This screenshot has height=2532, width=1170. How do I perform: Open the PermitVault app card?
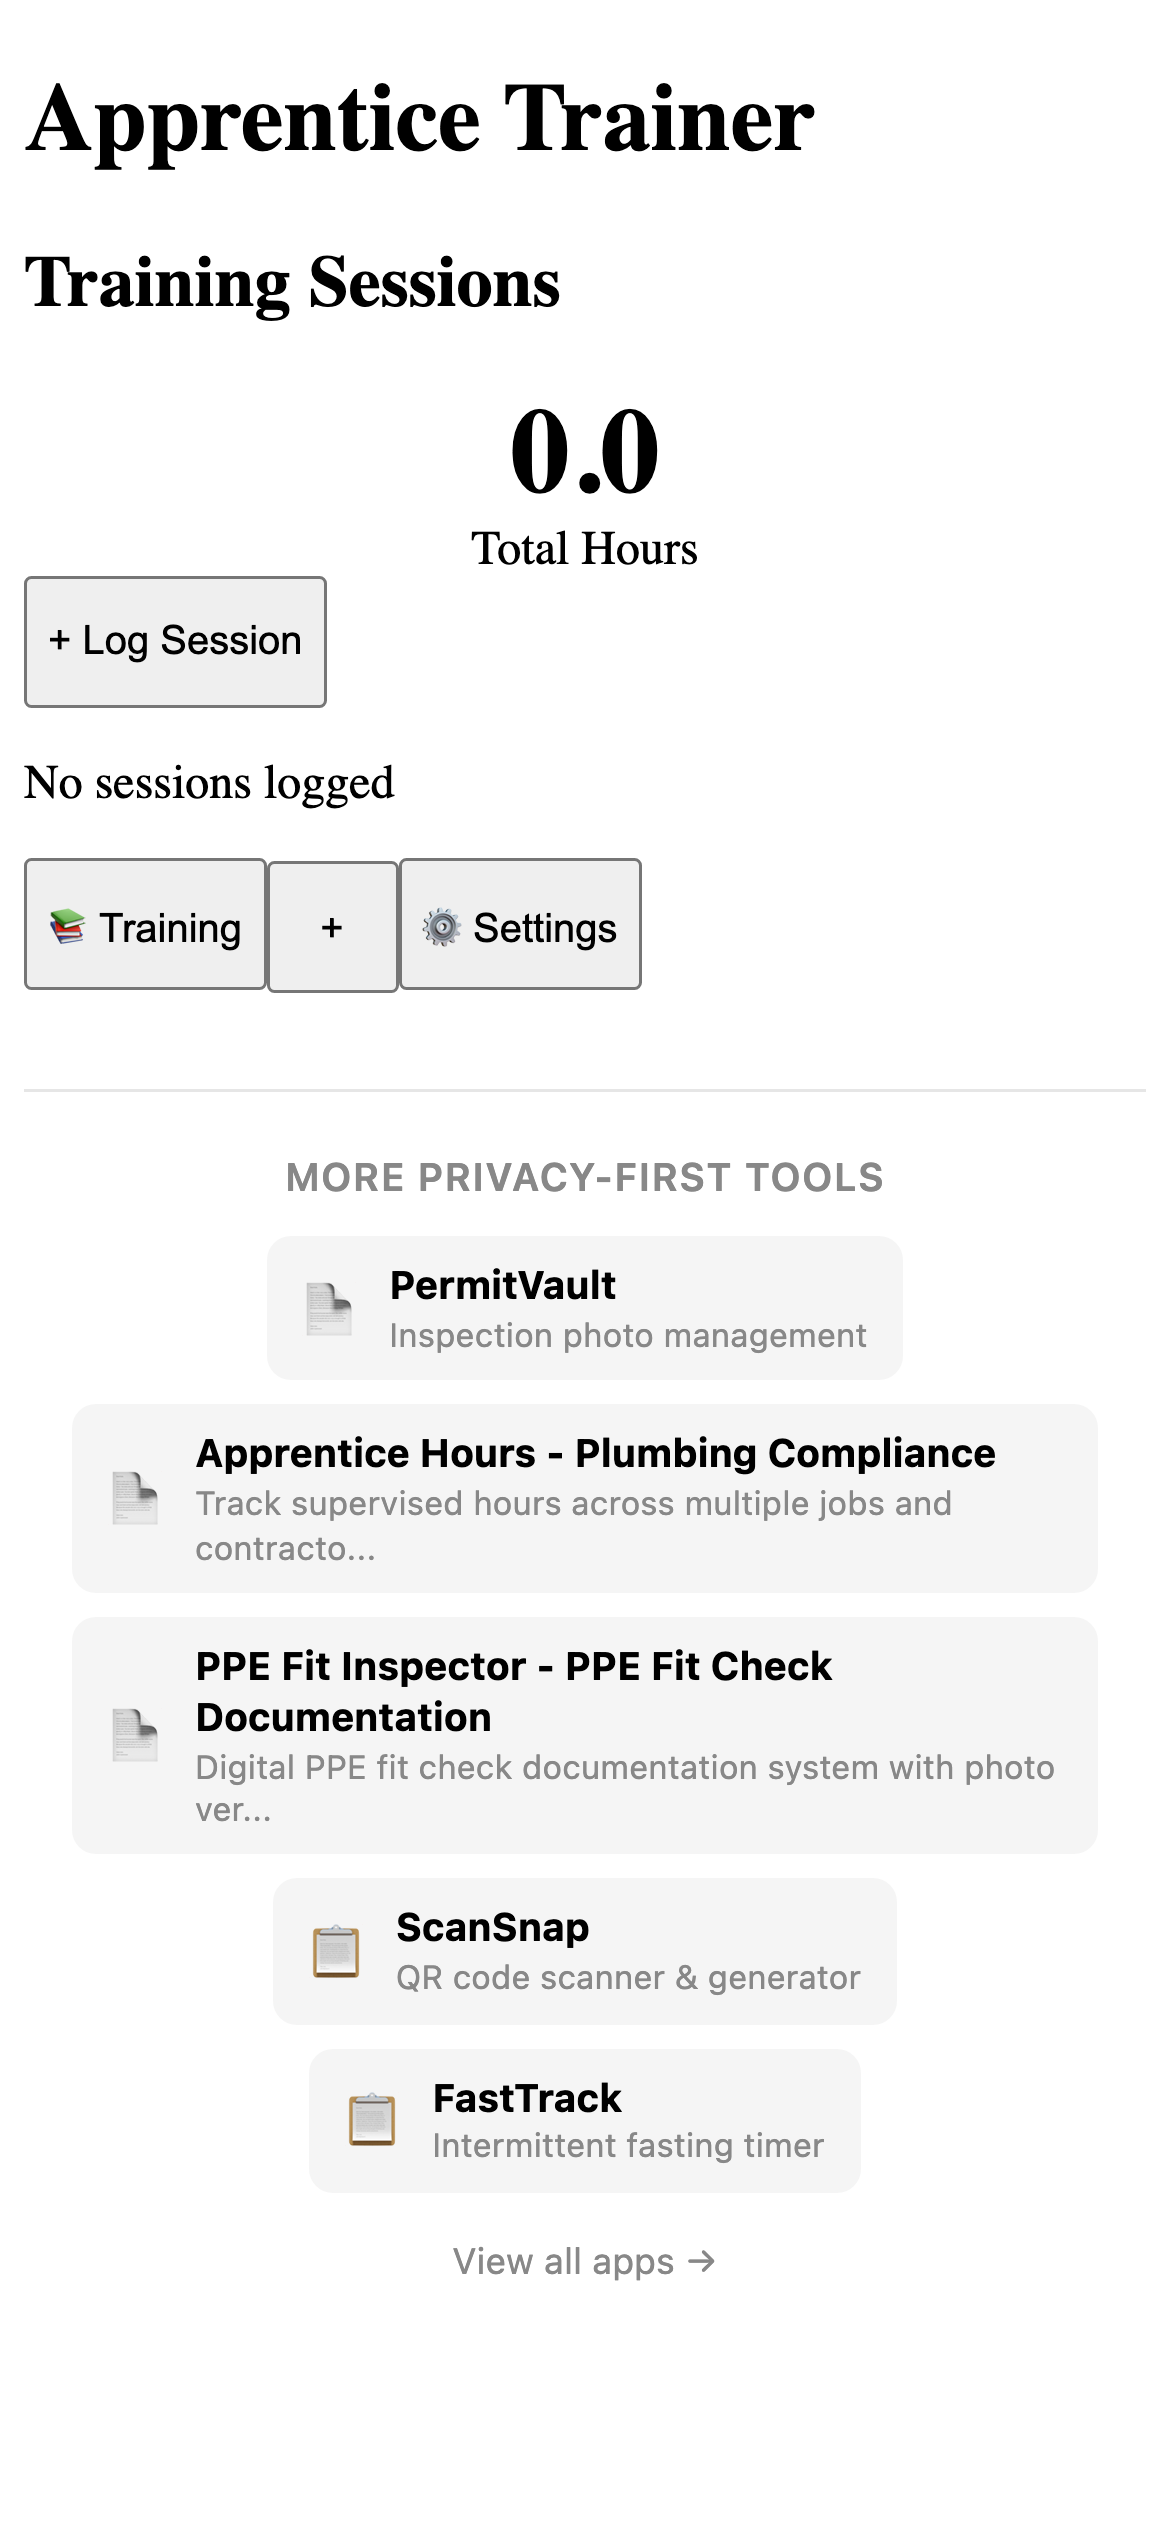pyautogui.click(x=585, y=1306)
